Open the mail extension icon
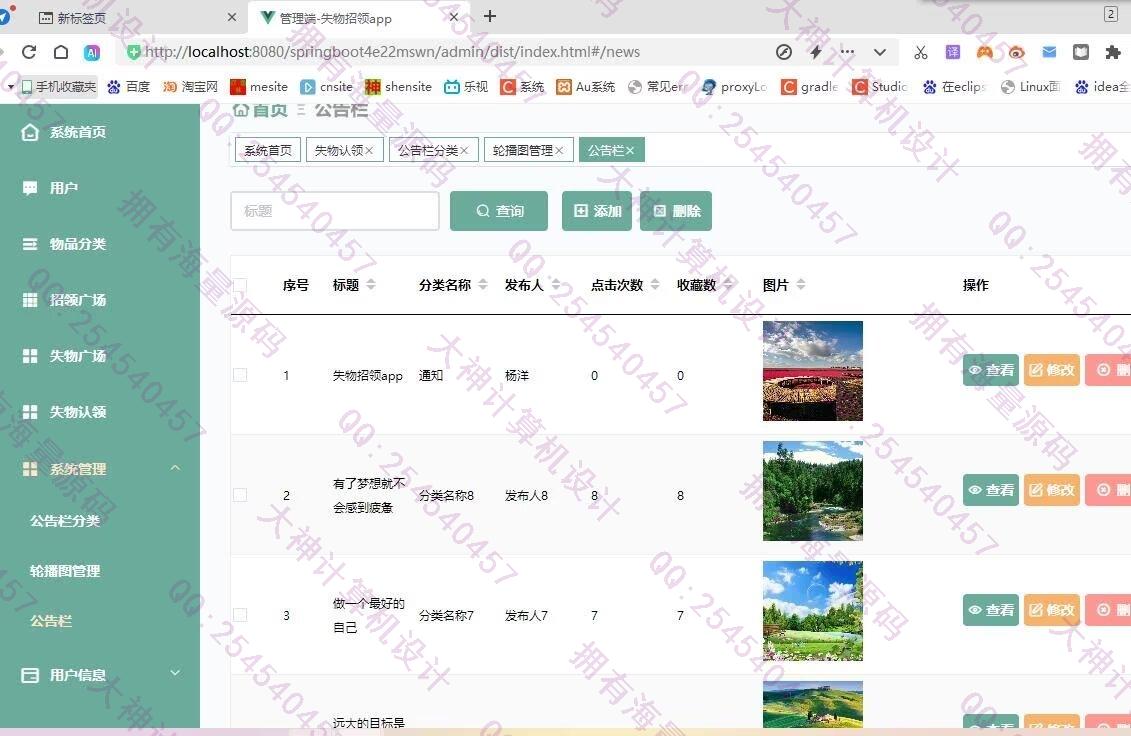 point(1049,52)
